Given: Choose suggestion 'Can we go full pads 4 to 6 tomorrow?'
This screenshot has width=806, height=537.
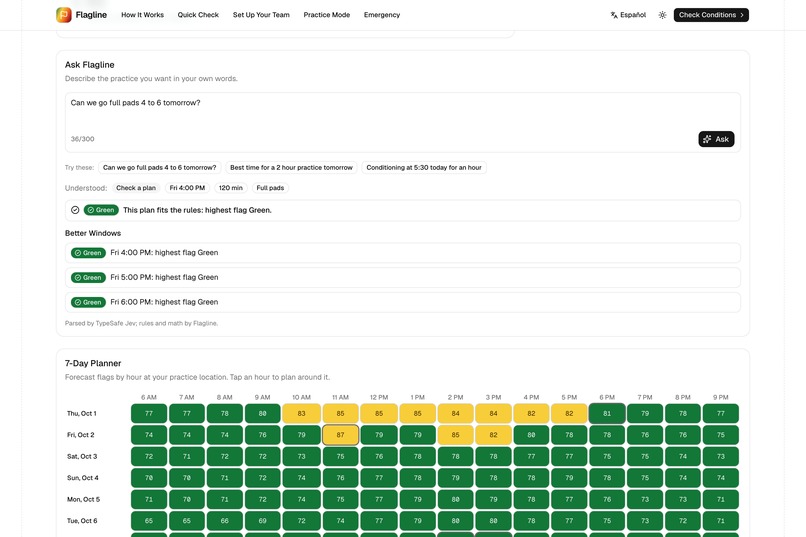Looking at the screenshot, I should click(159, 168).
